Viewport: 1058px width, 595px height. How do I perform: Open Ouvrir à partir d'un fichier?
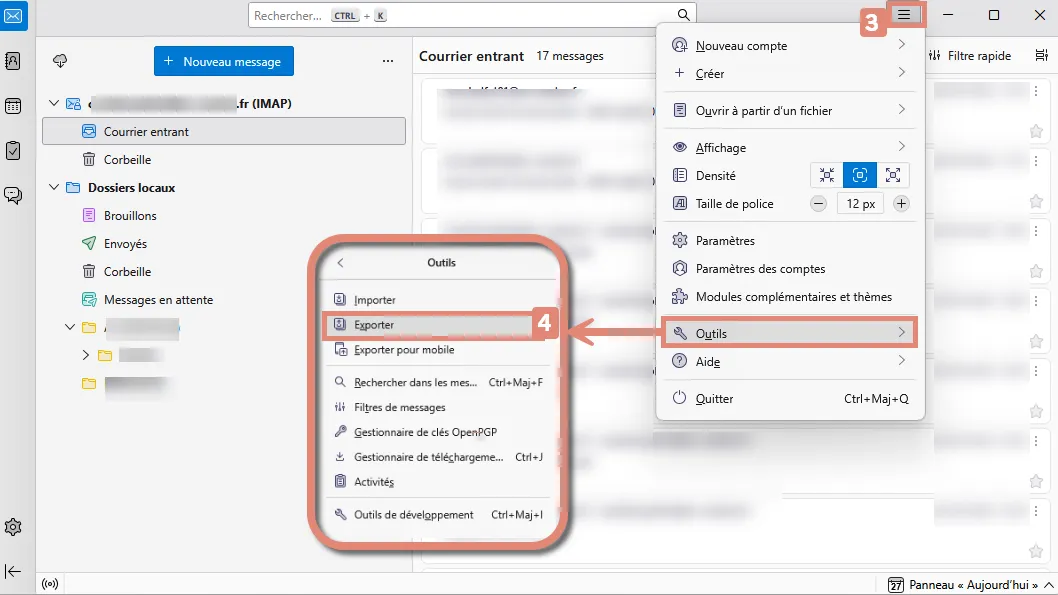click(790, 111)
